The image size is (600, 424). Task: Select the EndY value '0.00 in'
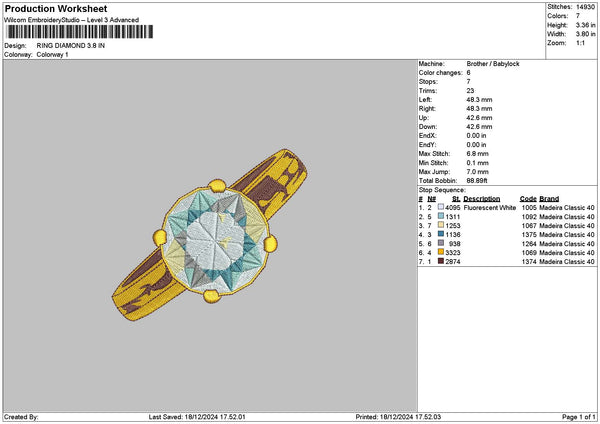coord(476,145)
